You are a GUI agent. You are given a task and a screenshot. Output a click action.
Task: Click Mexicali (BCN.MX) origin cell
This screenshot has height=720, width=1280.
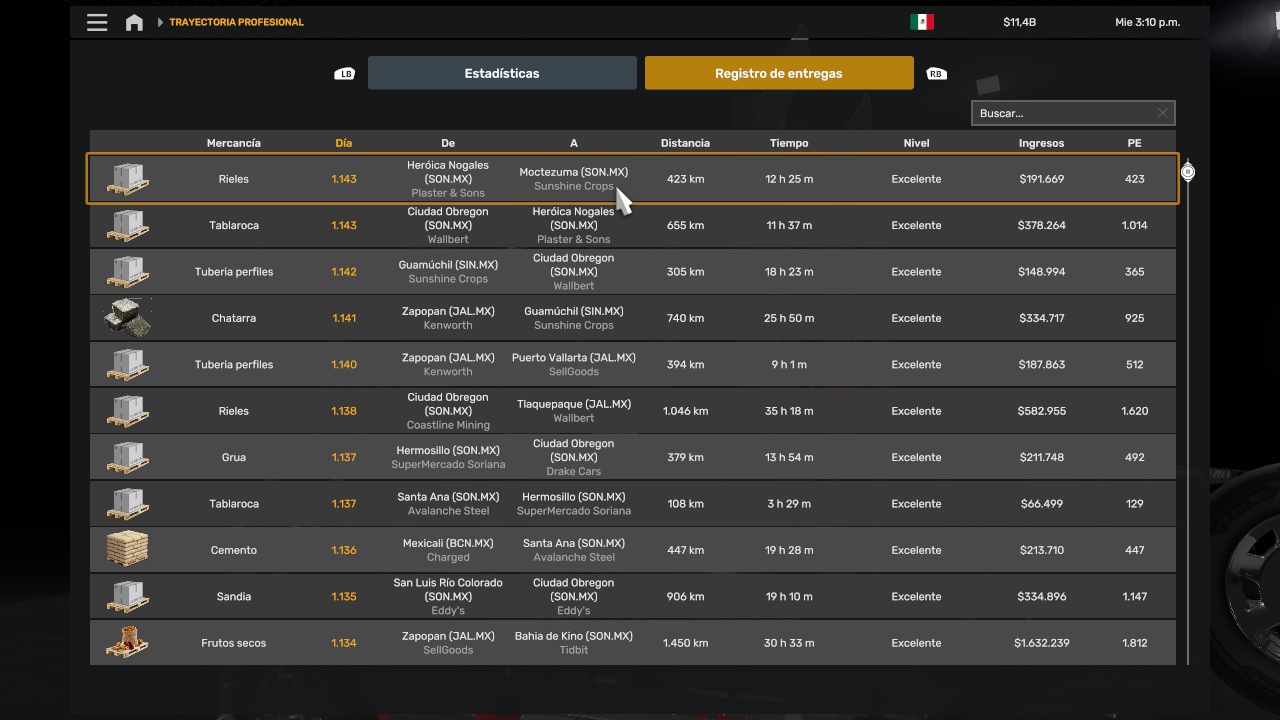pos(448,550)
